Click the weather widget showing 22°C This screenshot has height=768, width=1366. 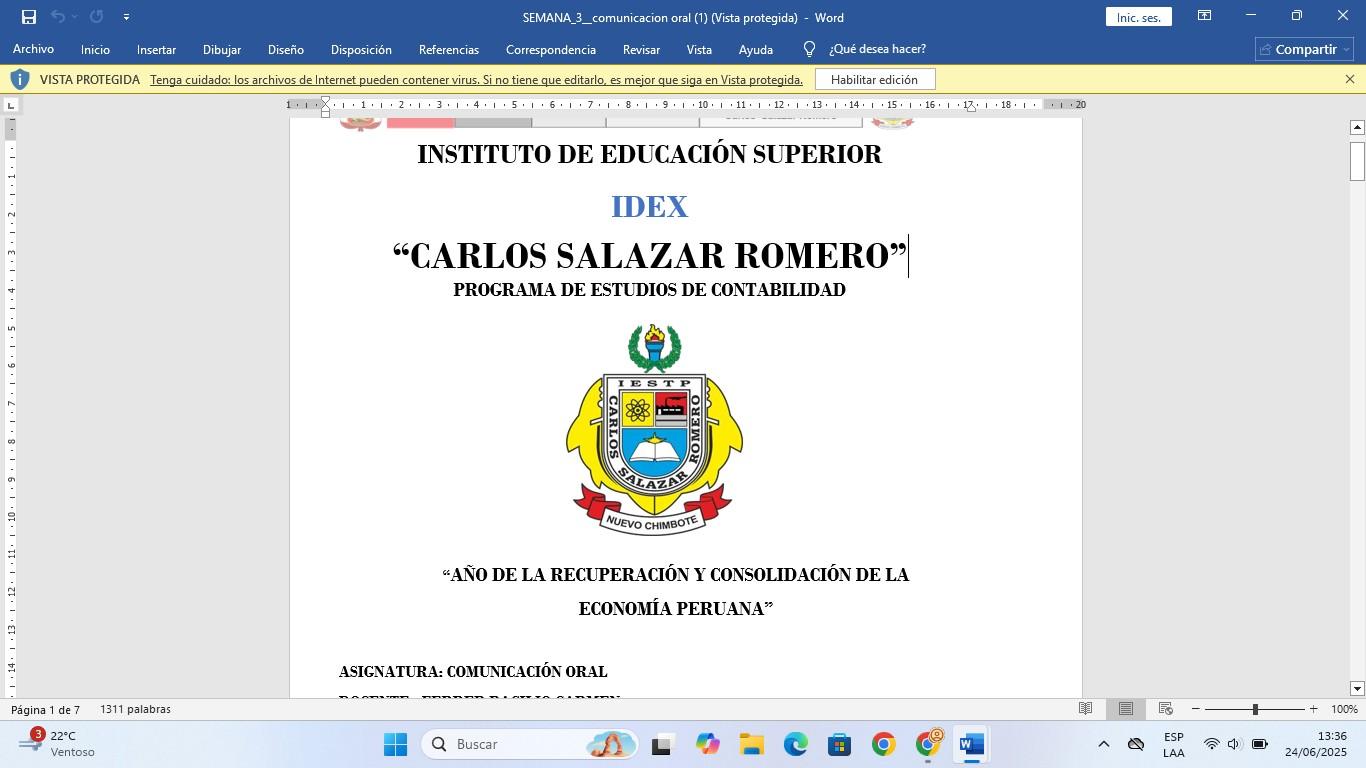[60, 744]
